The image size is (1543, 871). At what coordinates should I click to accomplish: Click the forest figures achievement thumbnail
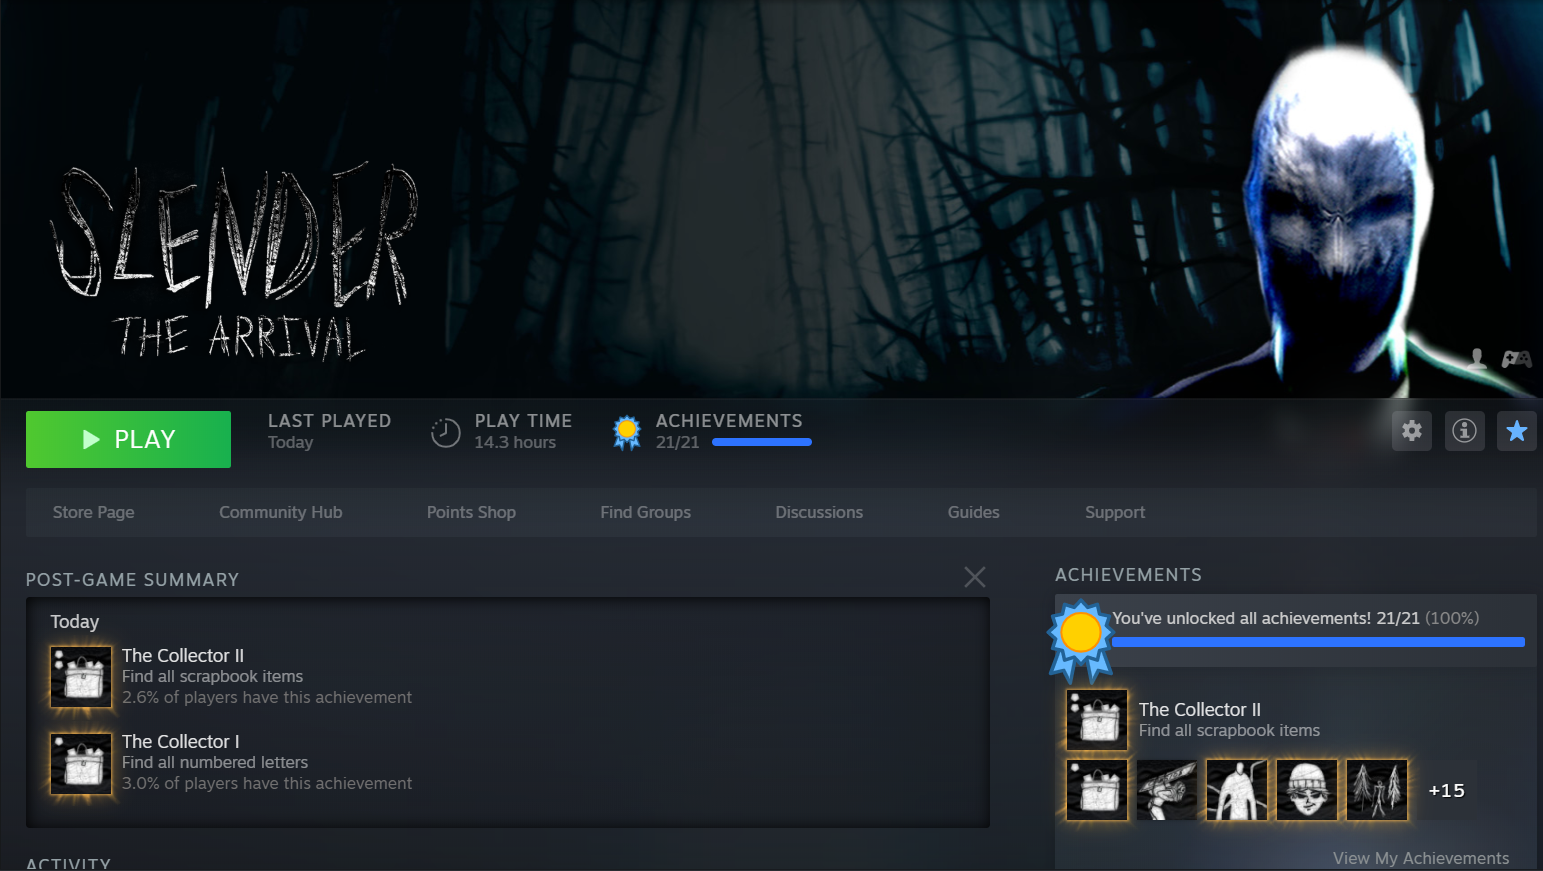pos(1377,790)
